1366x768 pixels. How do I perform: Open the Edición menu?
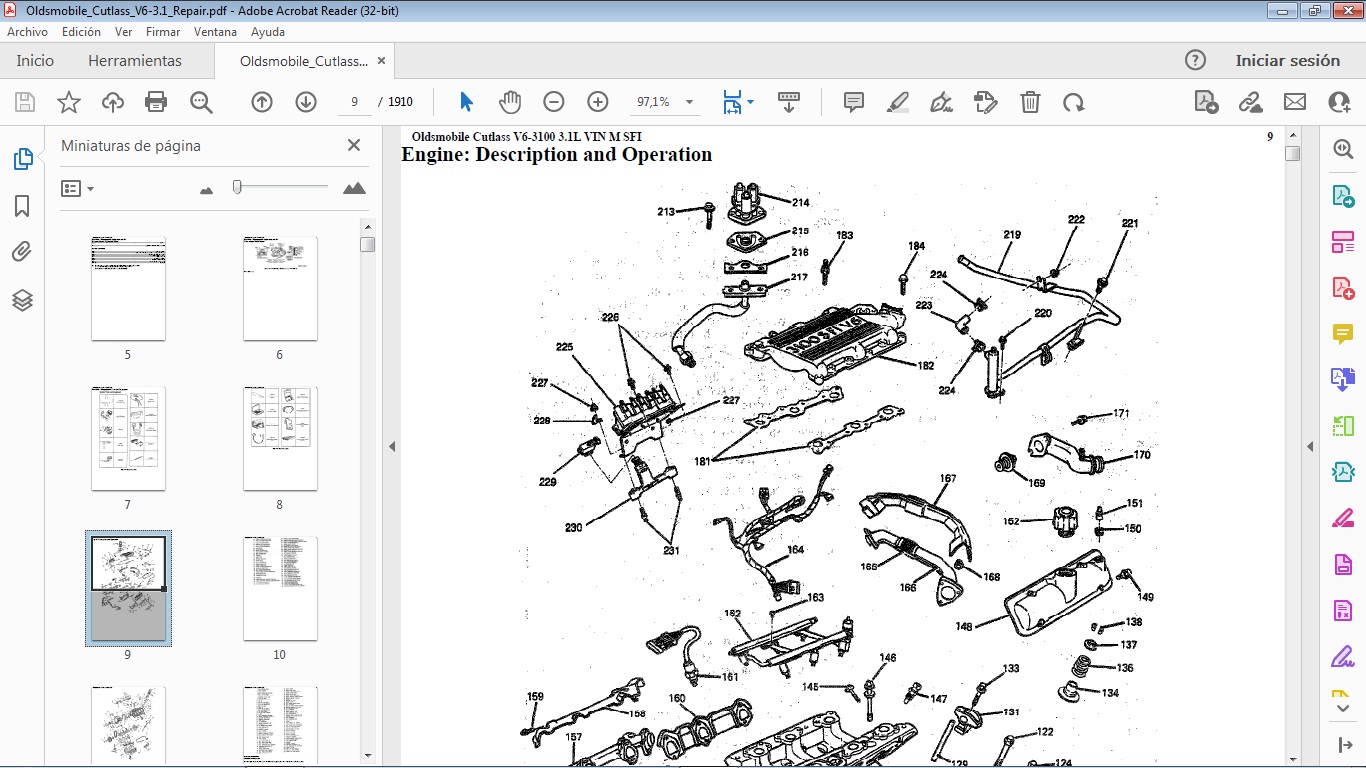point(81,32)
